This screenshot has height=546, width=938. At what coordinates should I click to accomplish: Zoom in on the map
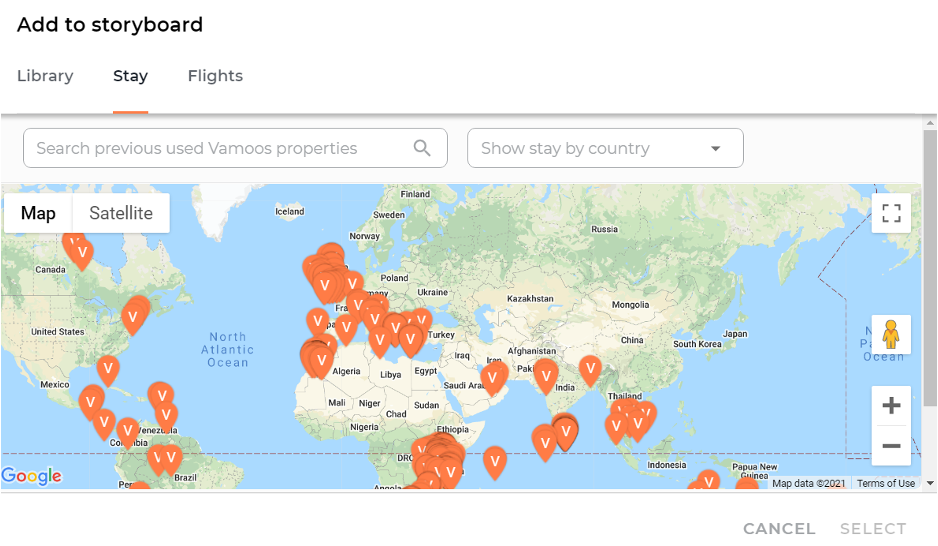(891, 405)
